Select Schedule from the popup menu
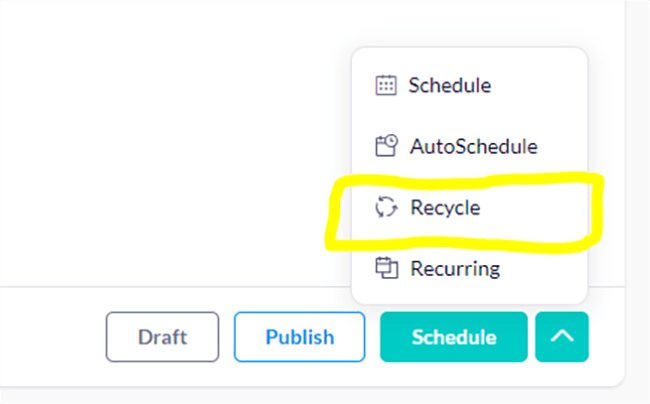The height and width of the screenshot is (404, 650). (x=449, y=86)
